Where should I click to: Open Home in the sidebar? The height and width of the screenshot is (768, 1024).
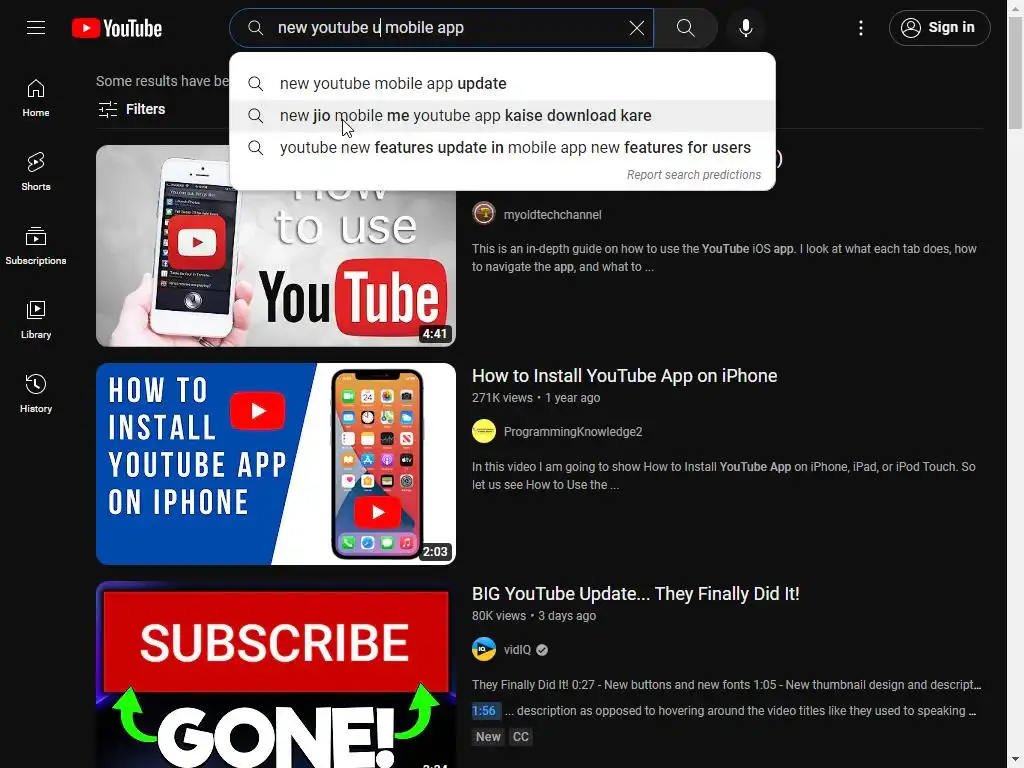click(36, 98)
